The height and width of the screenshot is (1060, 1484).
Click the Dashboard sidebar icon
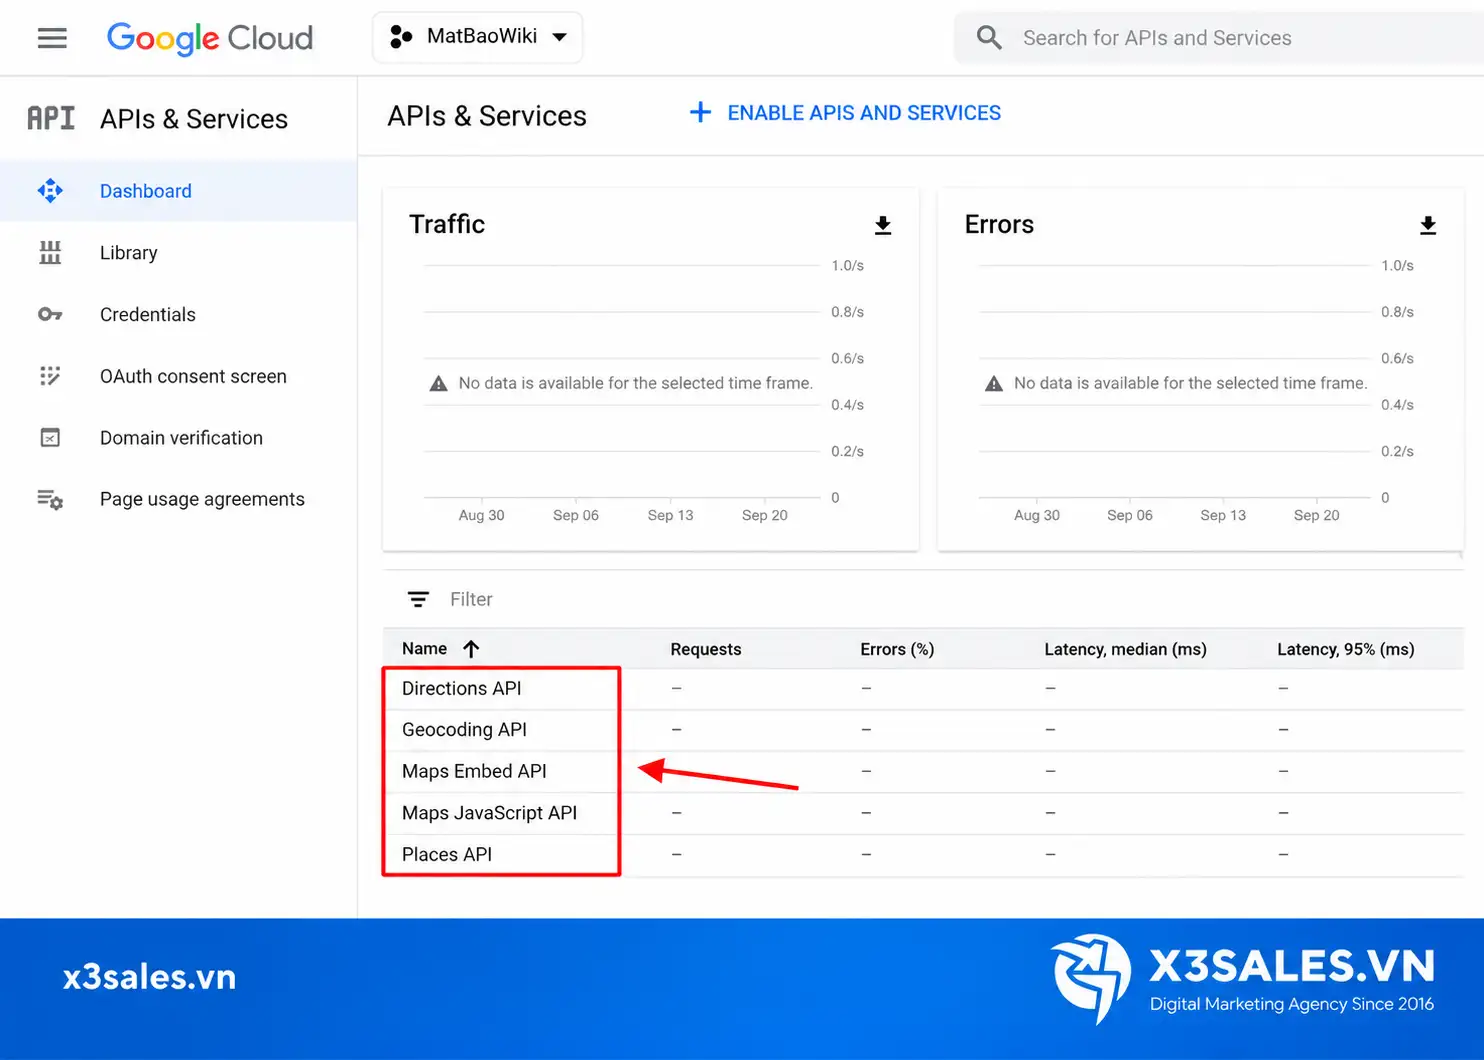tap(50, 190)
